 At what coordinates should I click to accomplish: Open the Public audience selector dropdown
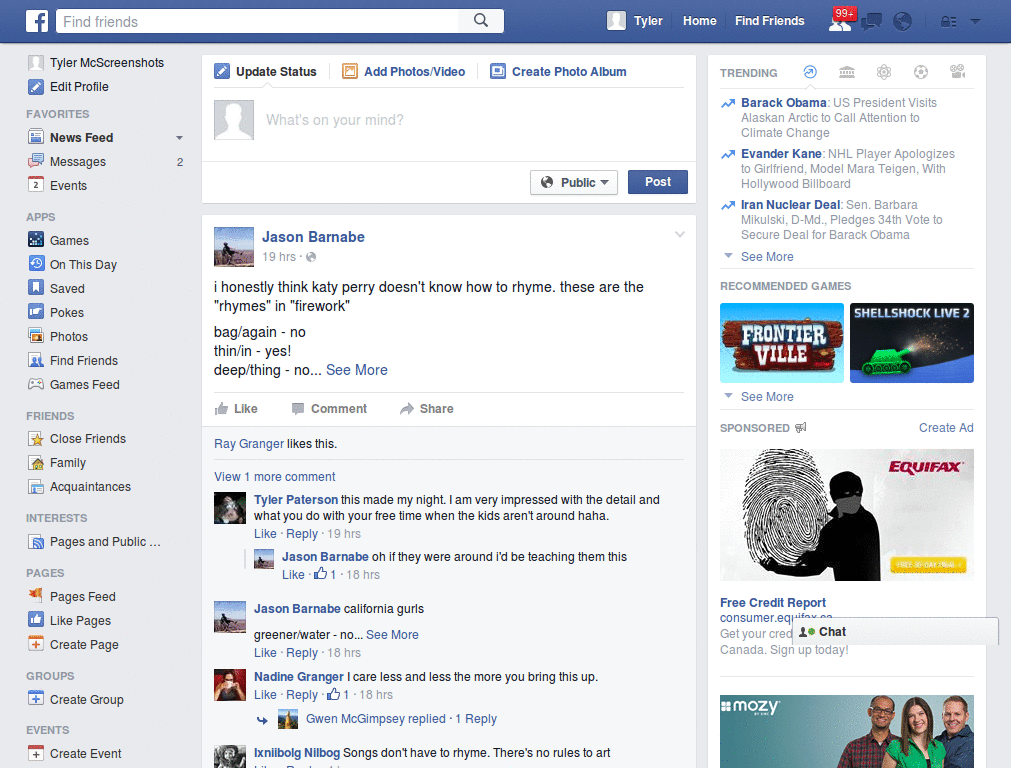tap(574, 182)
